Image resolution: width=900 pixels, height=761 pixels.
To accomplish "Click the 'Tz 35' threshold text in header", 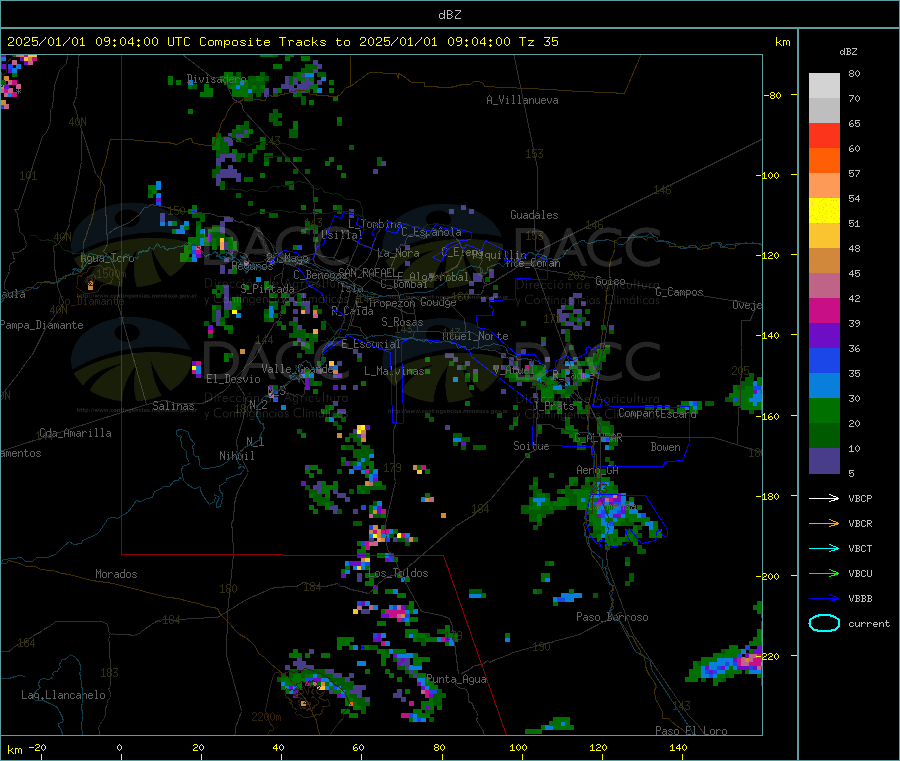I will [538, 42].
